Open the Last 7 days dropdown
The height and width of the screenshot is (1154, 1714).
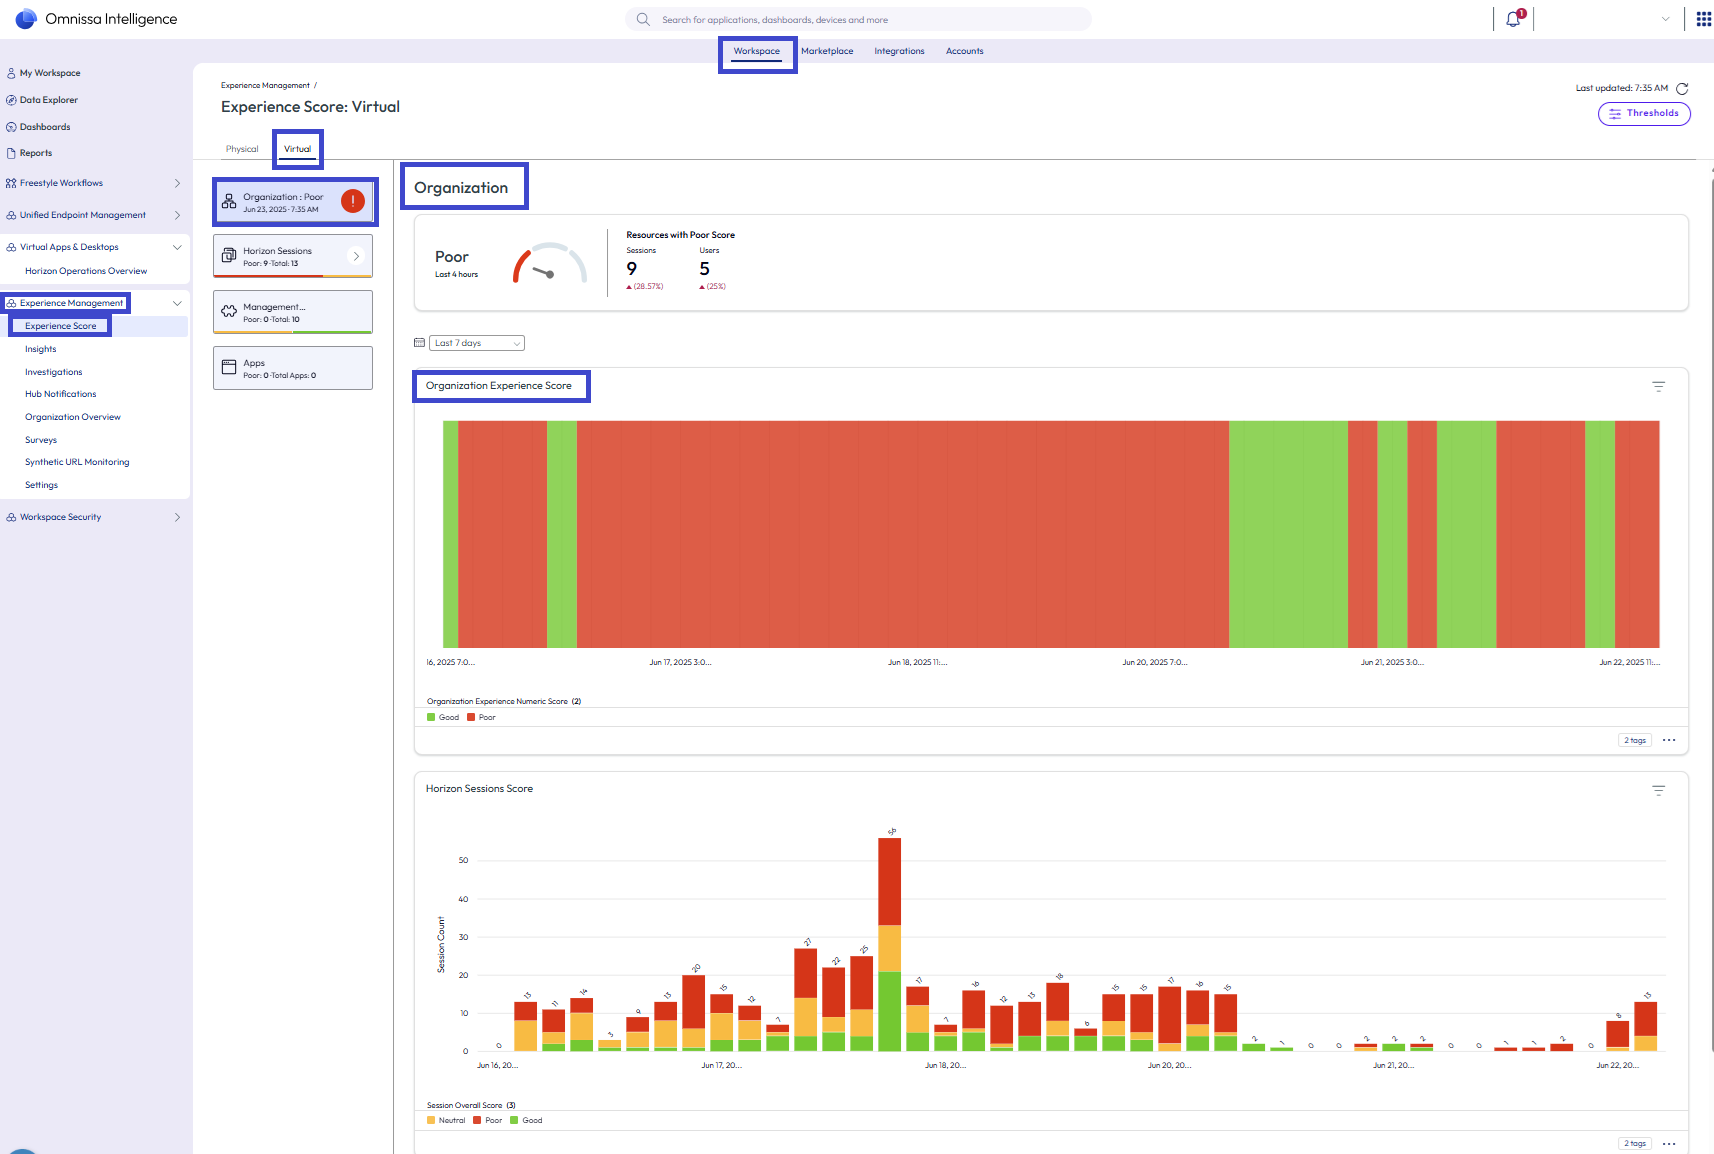tap(477, 343)
